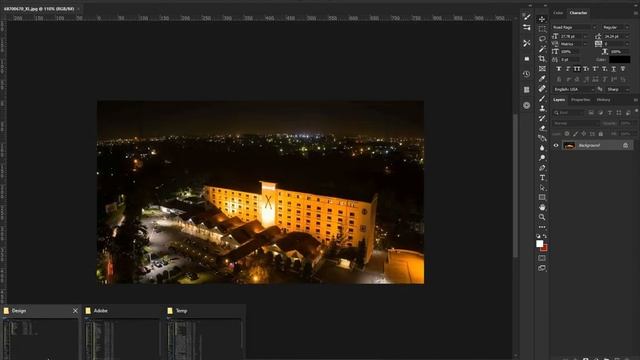Select the Lasso tool
This screenshot has height=360, width=640.
coord(542,39)
